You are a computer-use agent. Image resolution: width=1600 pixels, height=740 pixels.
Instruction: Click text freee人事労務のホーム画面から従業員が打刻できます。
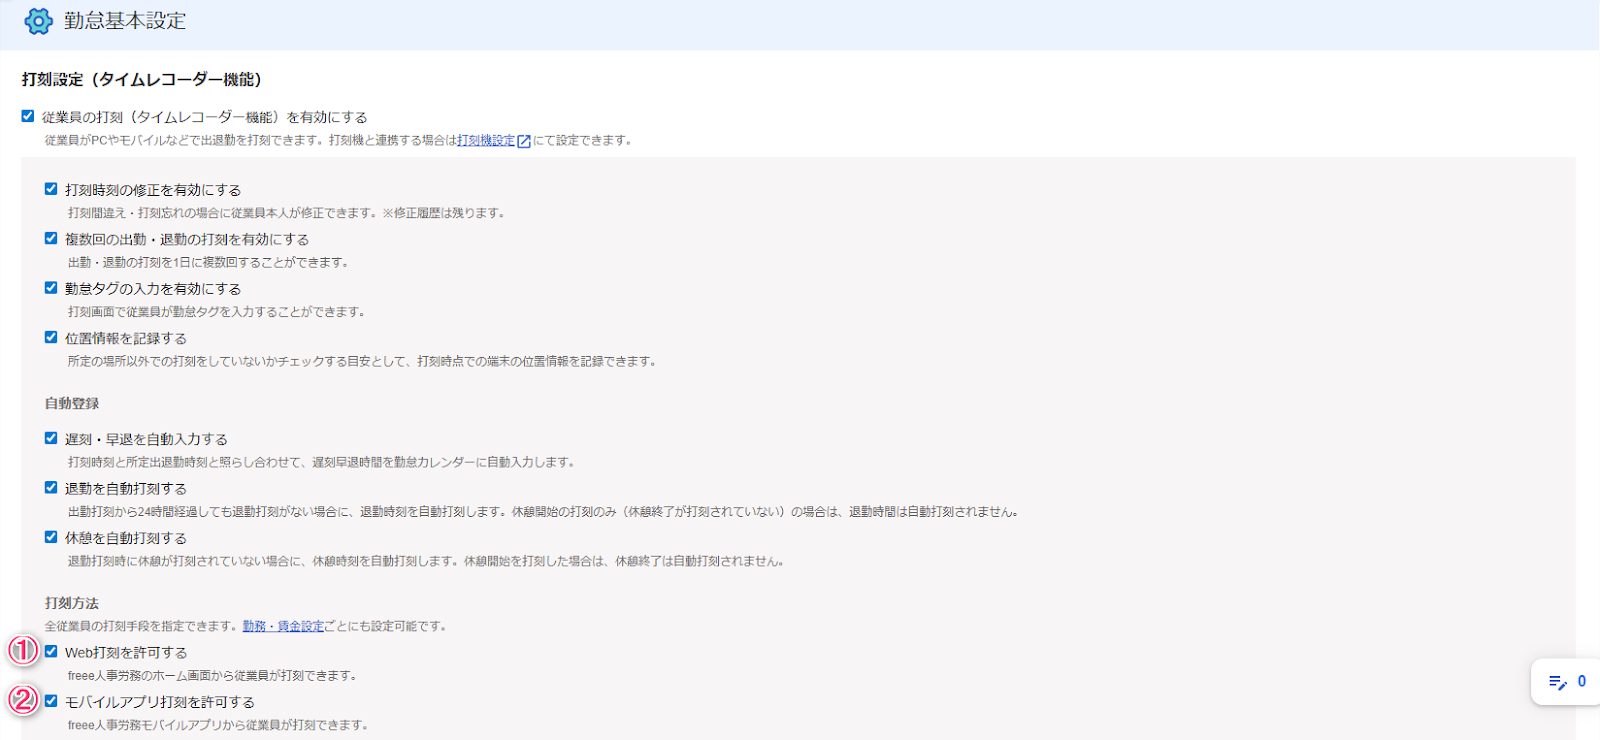click(x=213, y=676)
